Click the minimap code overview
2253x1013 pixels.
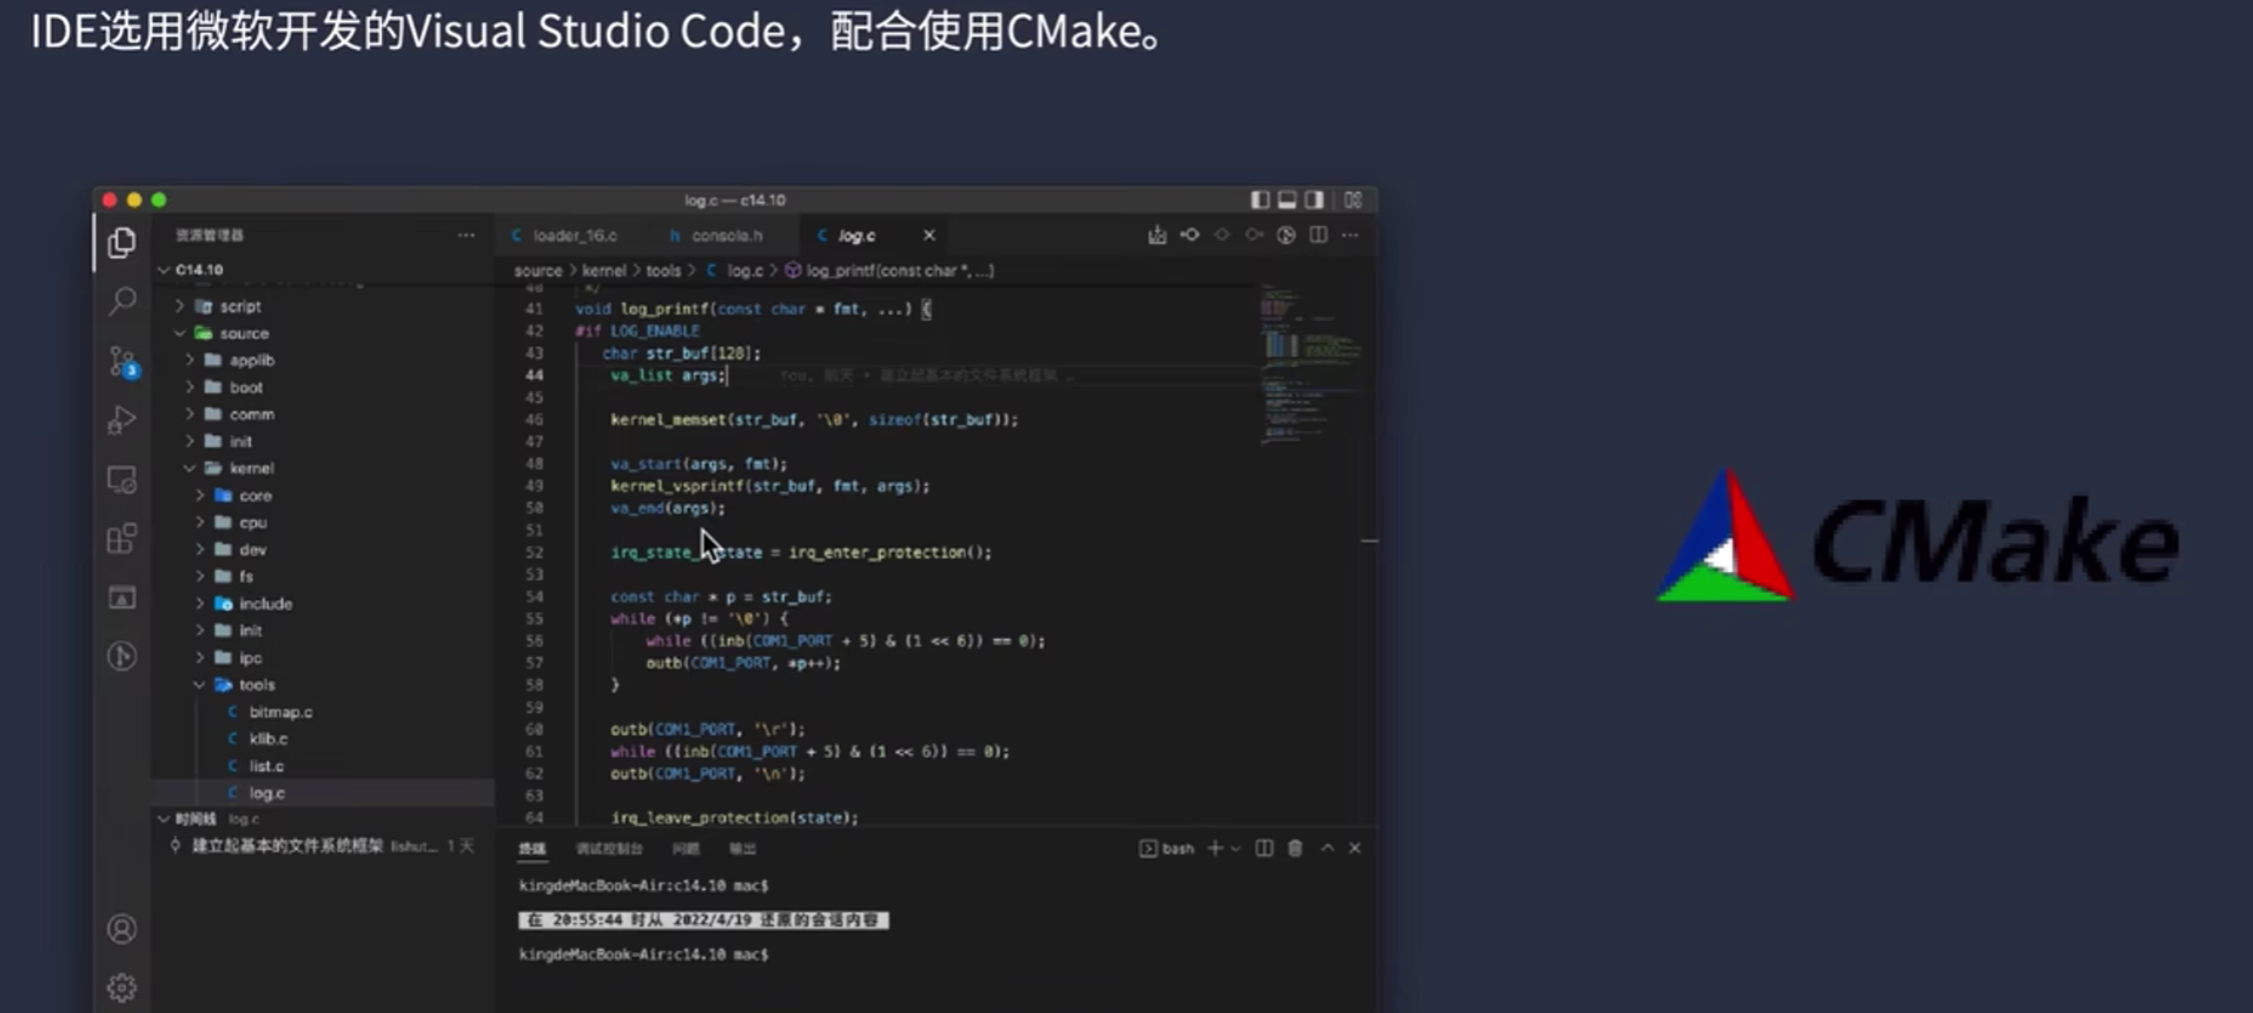[x=1311, y=365]
